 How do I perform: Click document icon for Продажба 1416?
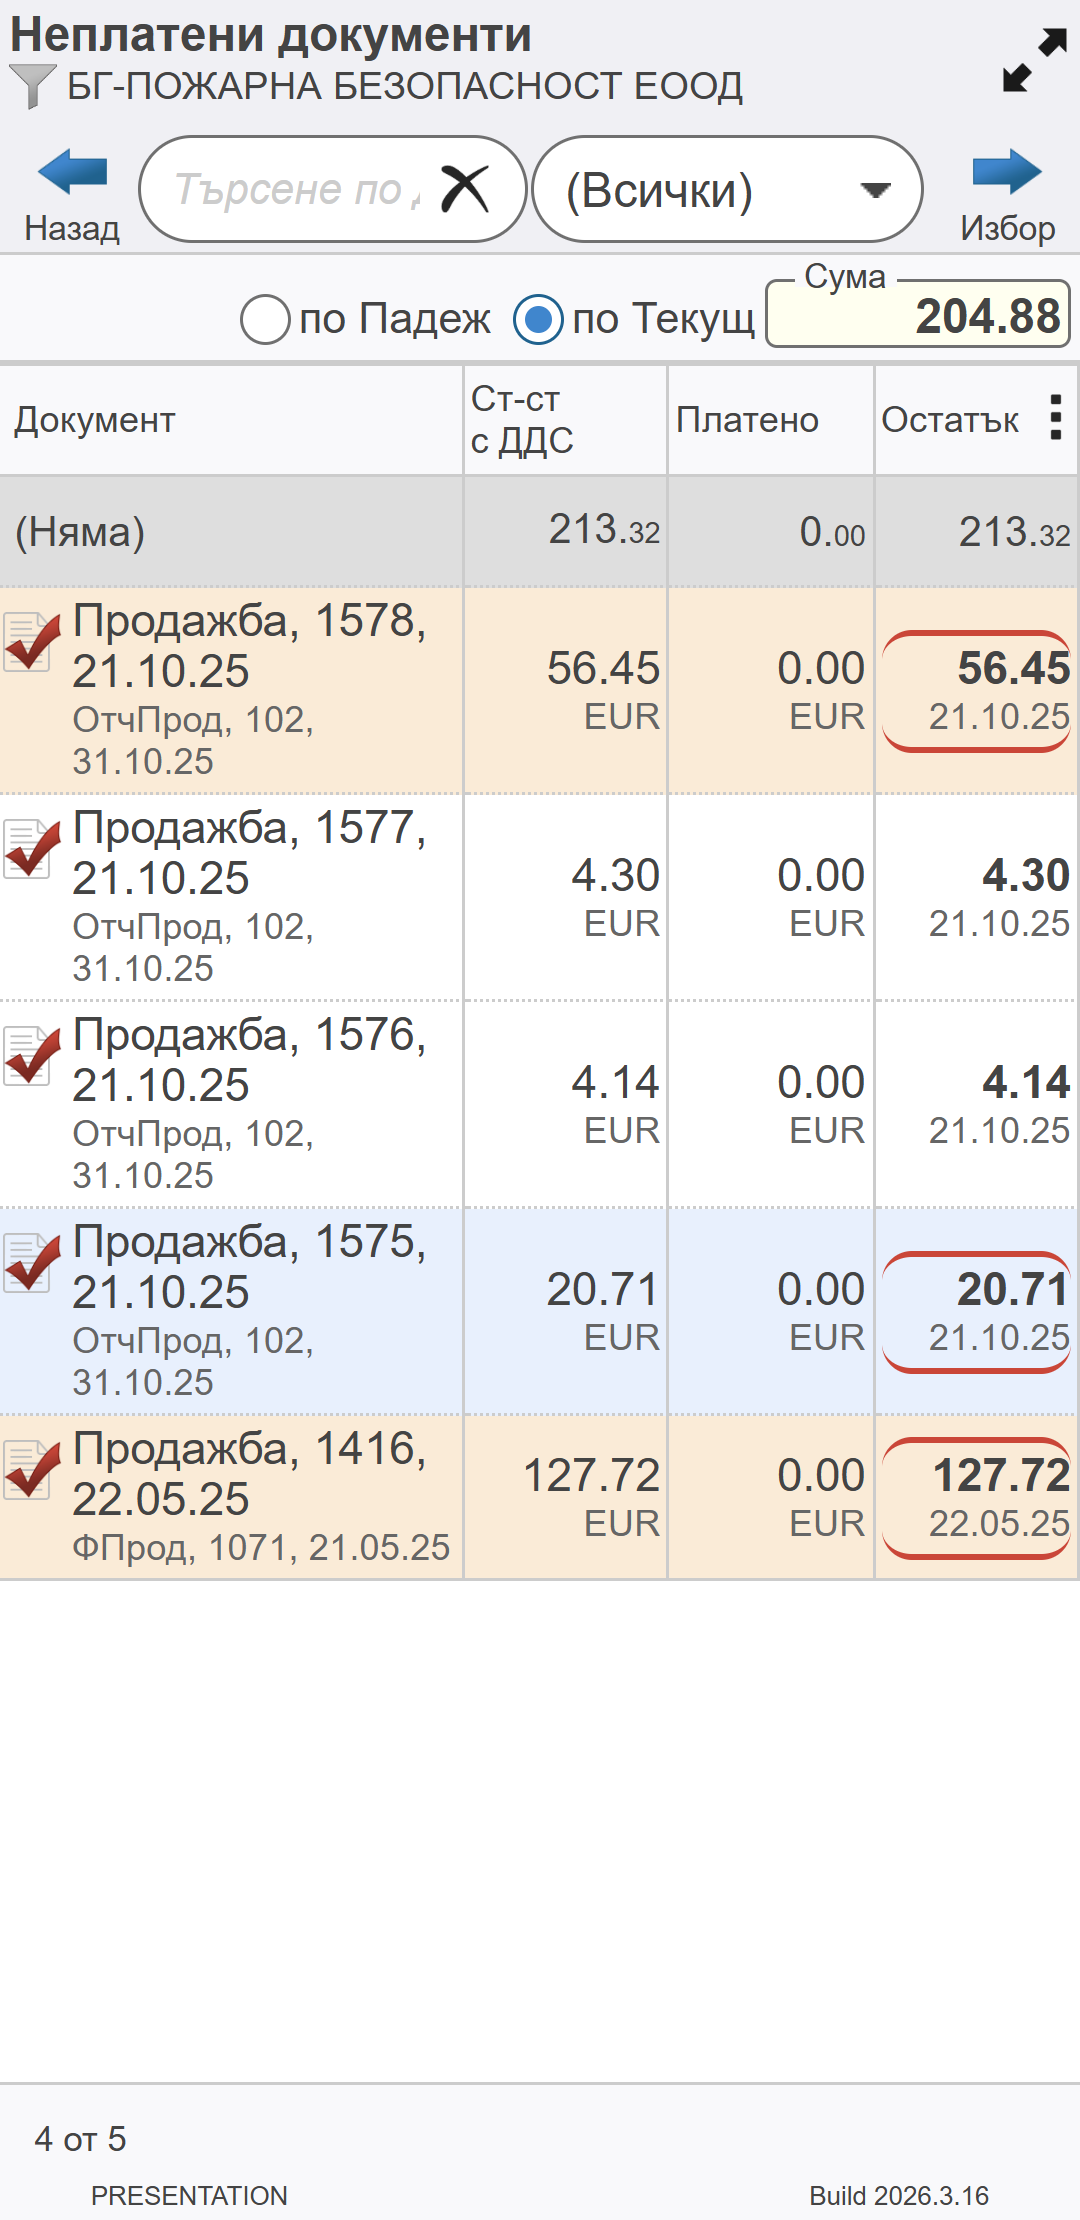30,1470
